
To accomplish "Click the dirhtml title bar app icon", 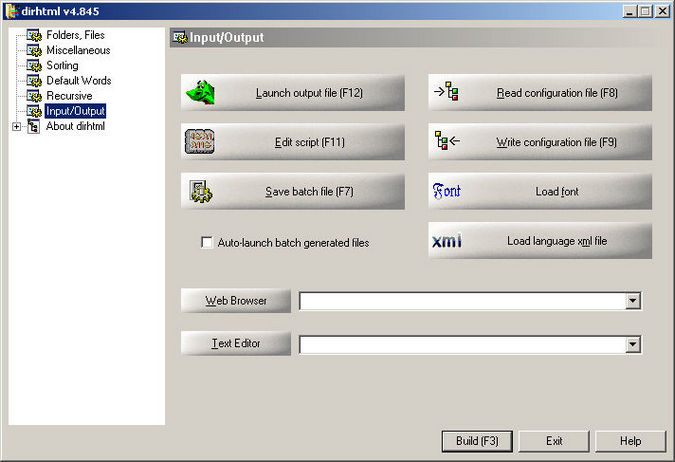I will tap(12, 11).
